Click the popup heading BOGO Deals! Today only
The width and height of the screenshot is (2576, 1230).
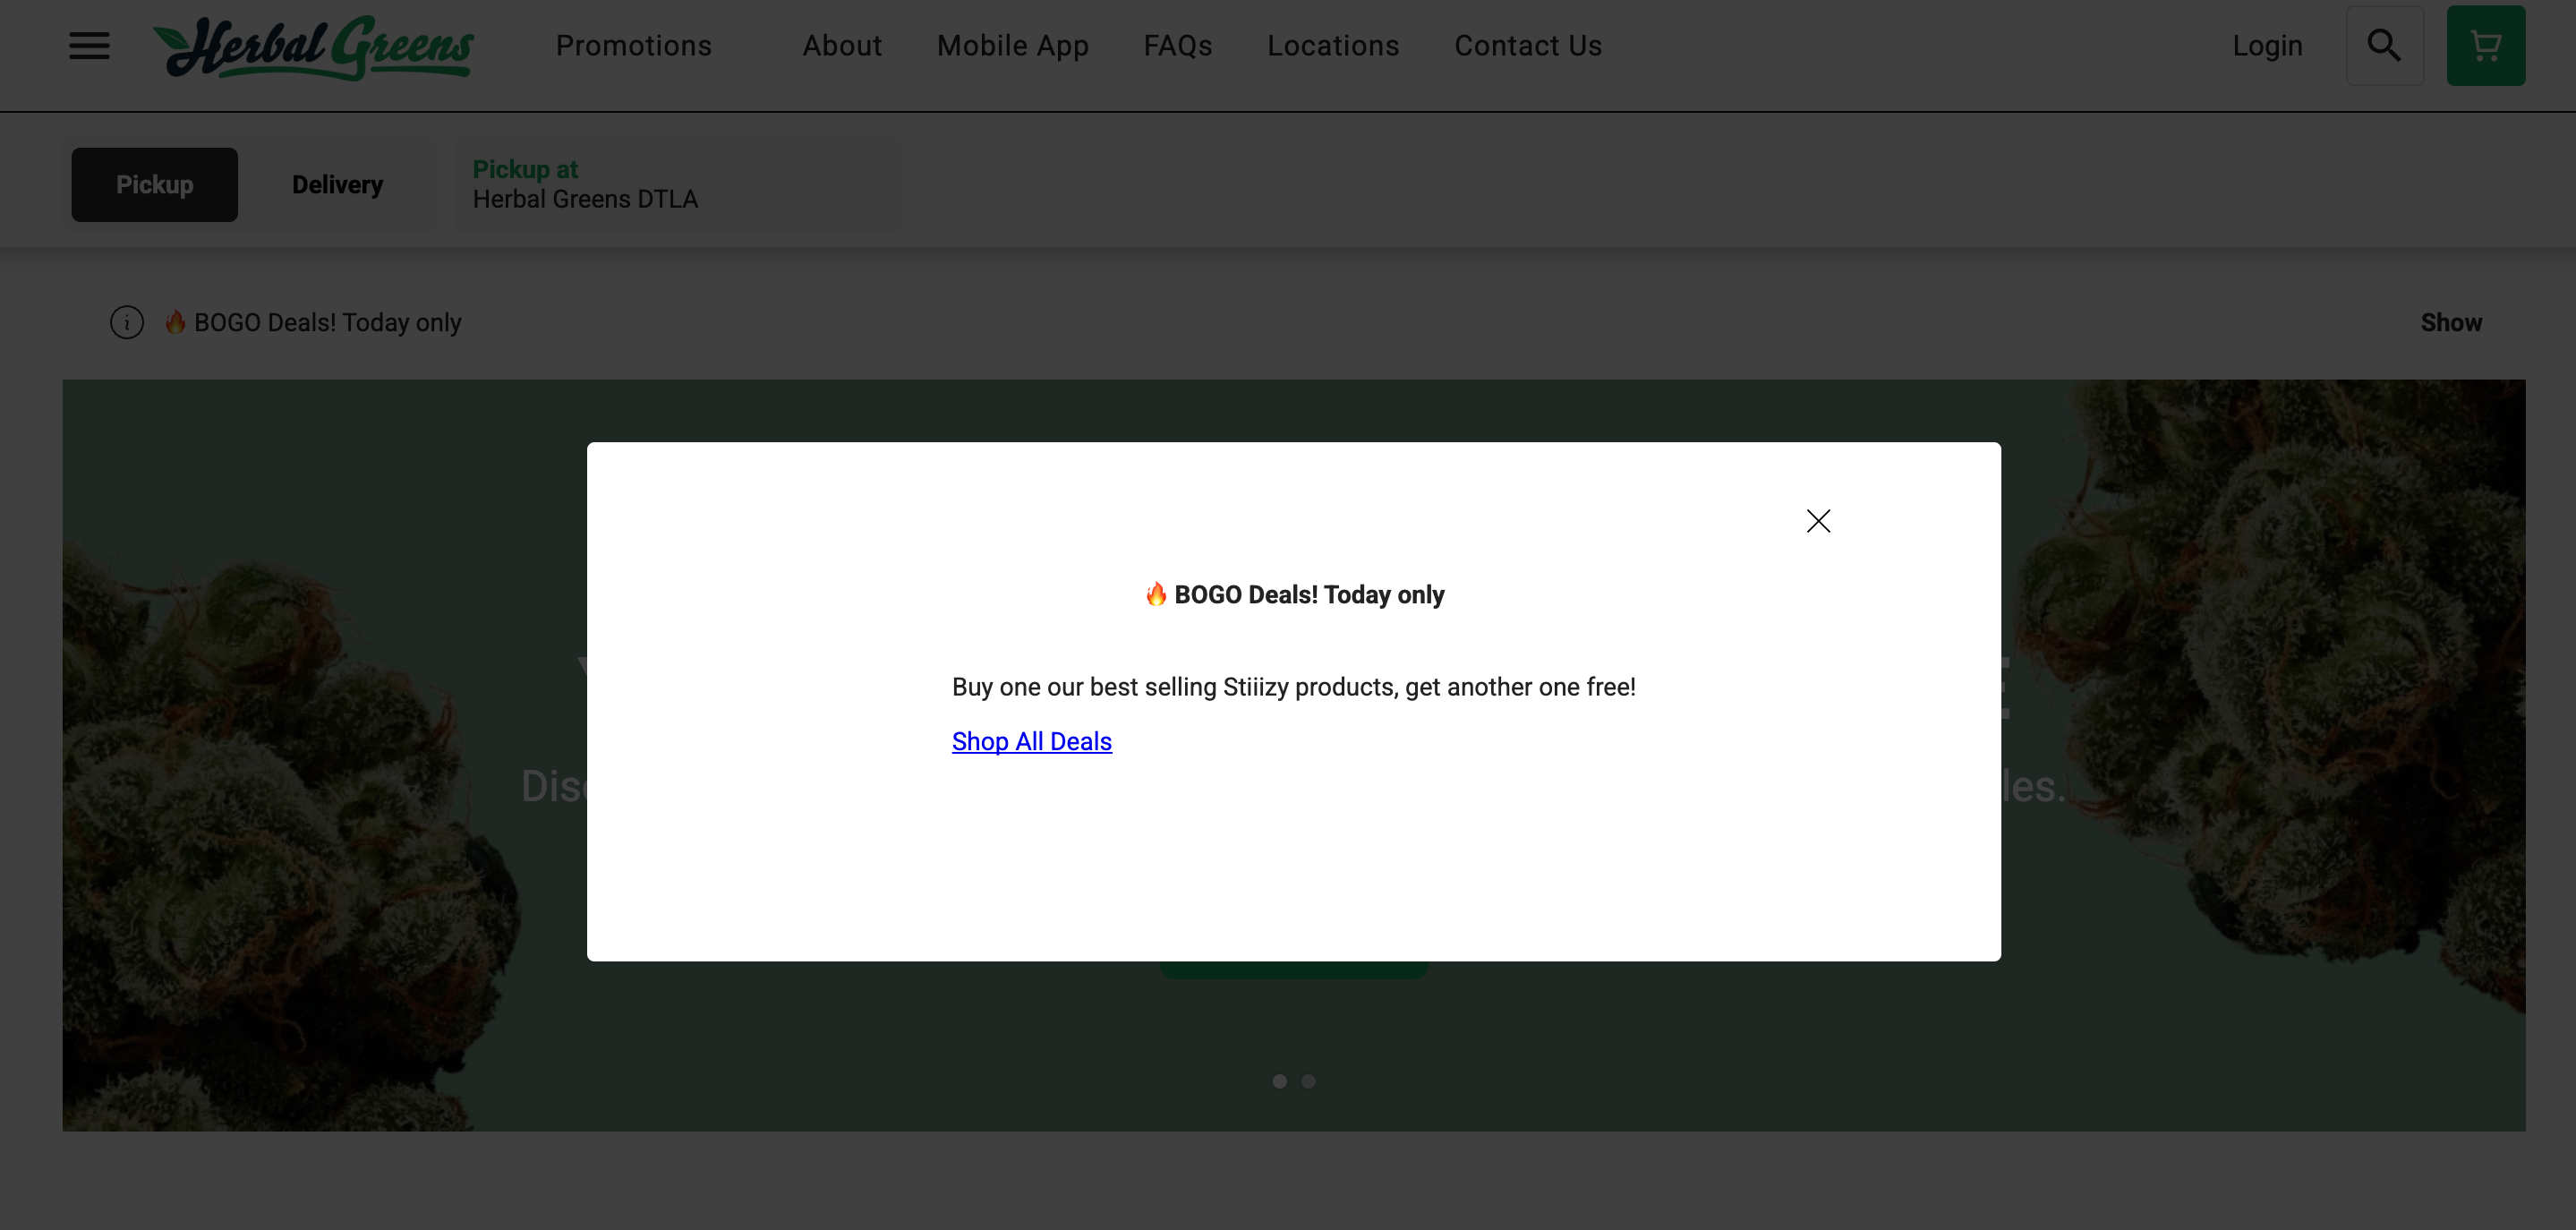click(x=1294, y=595)
